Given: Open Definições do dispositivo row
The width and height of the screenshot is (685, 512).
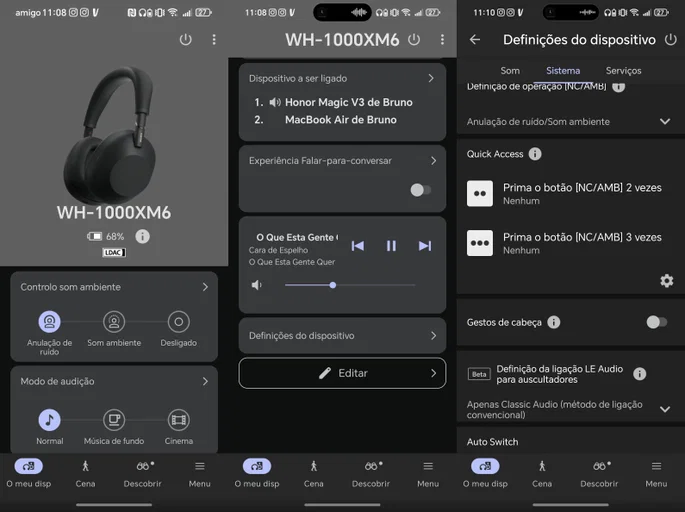Looking at the screenshot, I should (342, 336).
